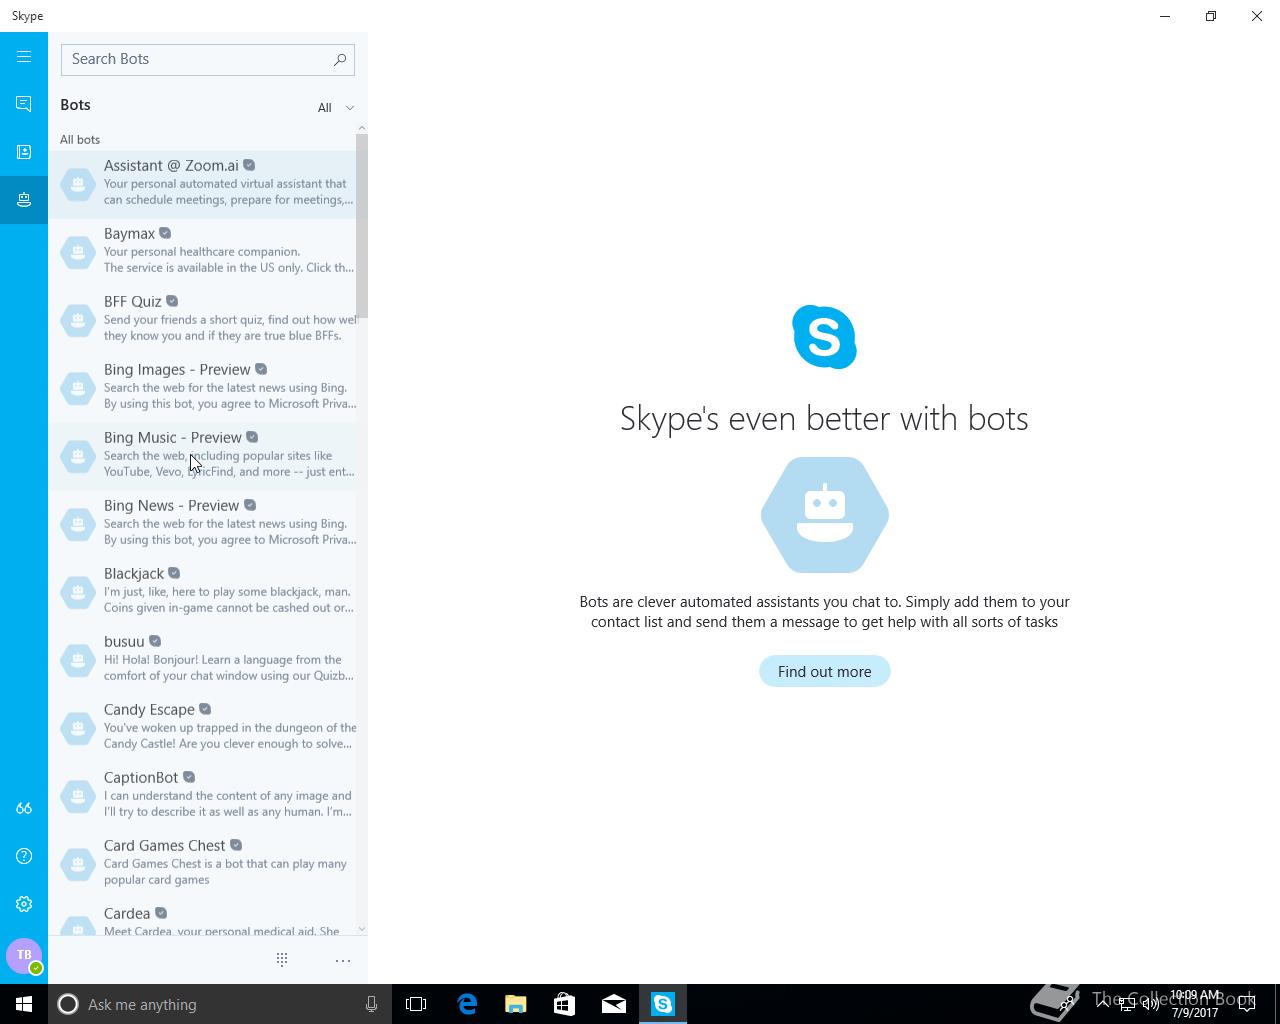Open the more options ellipsis
This screenshot has height=1024, width=1280.
(343, 960)
